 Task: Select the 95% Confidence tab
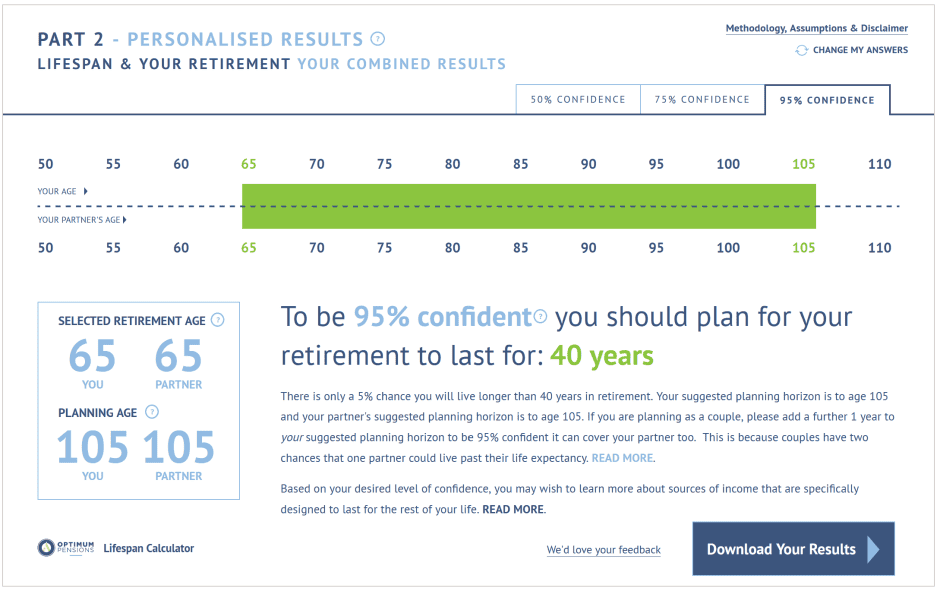pyautogui.click(x=827, y=100)
